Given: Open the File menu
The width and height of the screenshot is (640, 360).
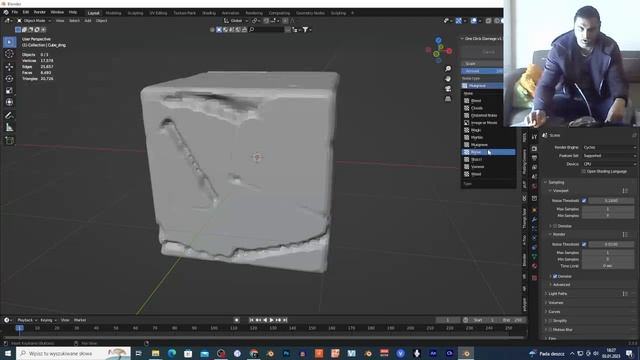Looking at the screenshot, I should pyautogui.click(x=15, y=13).
